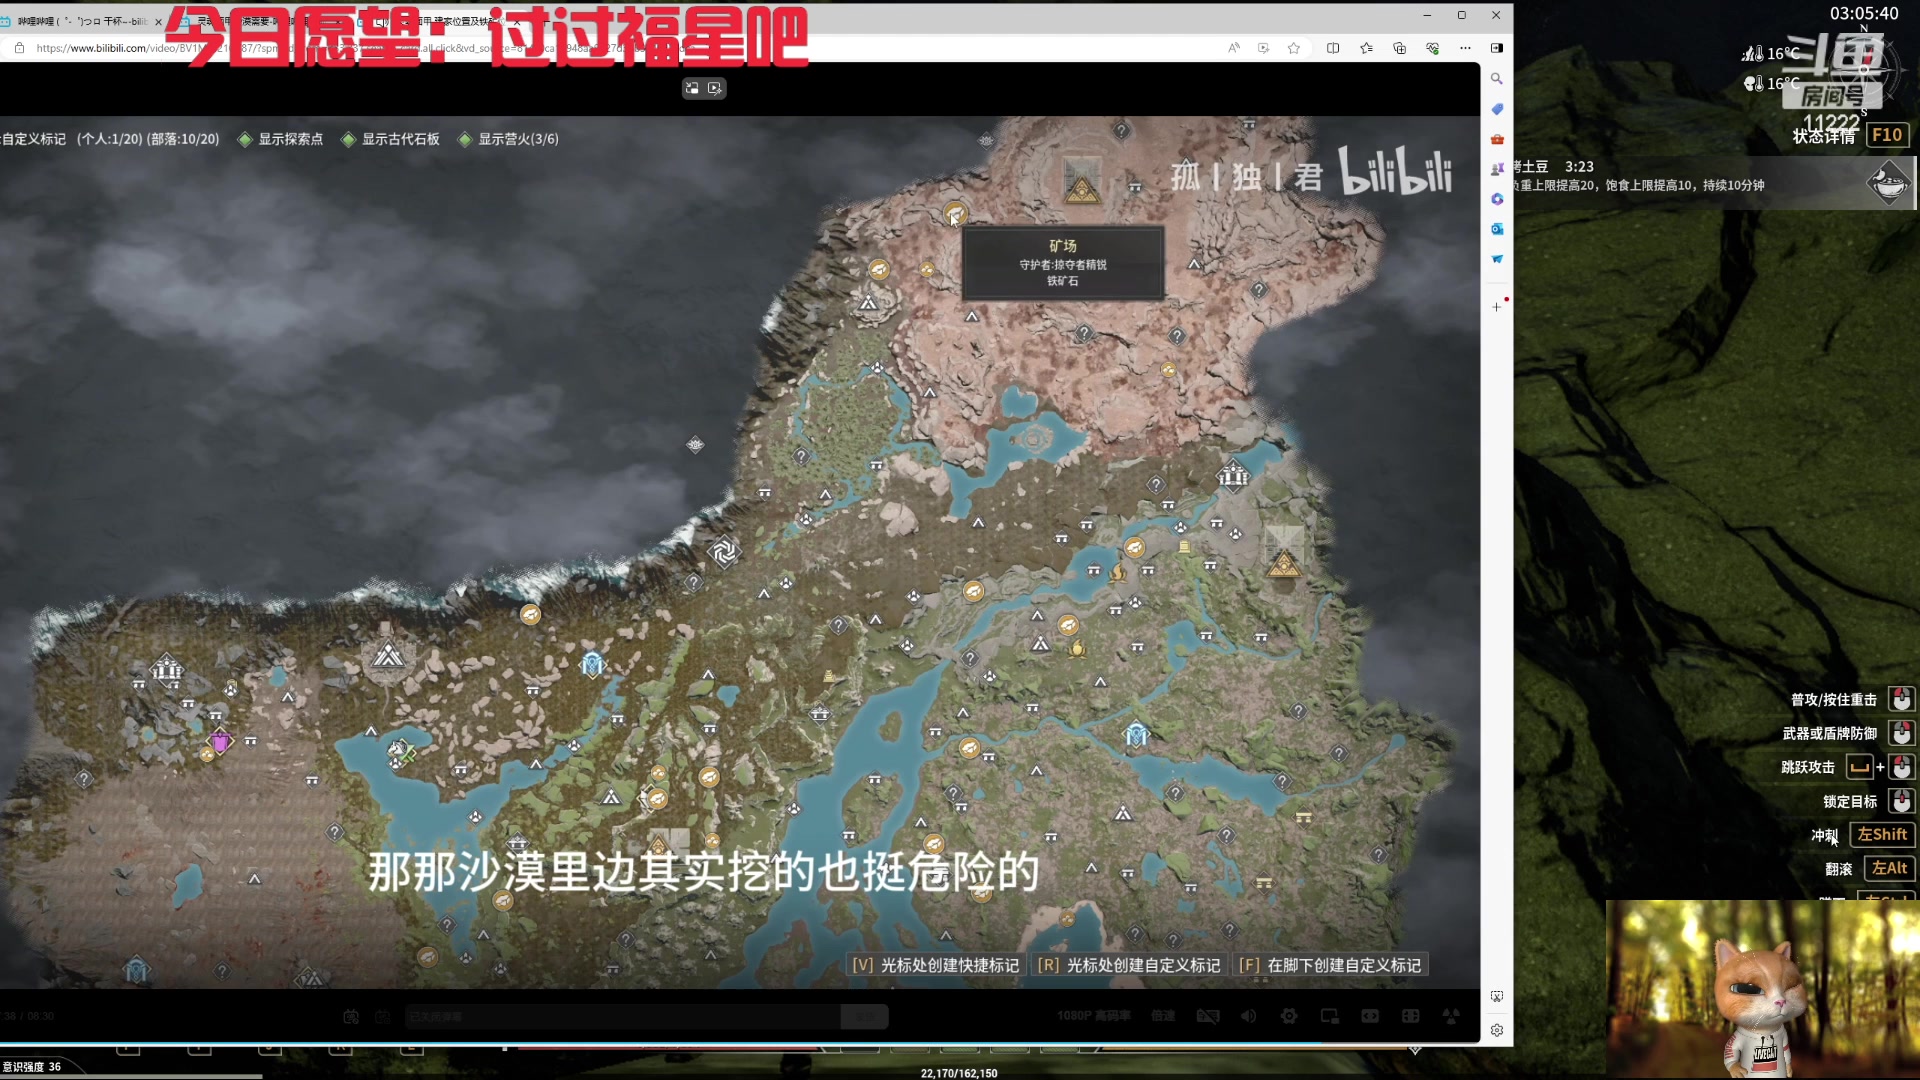Click the 烤土豆 food buff bowl icon
Viewport: 1920px width, 1080px height.
pyautogui.click(x=1888, y=183)
